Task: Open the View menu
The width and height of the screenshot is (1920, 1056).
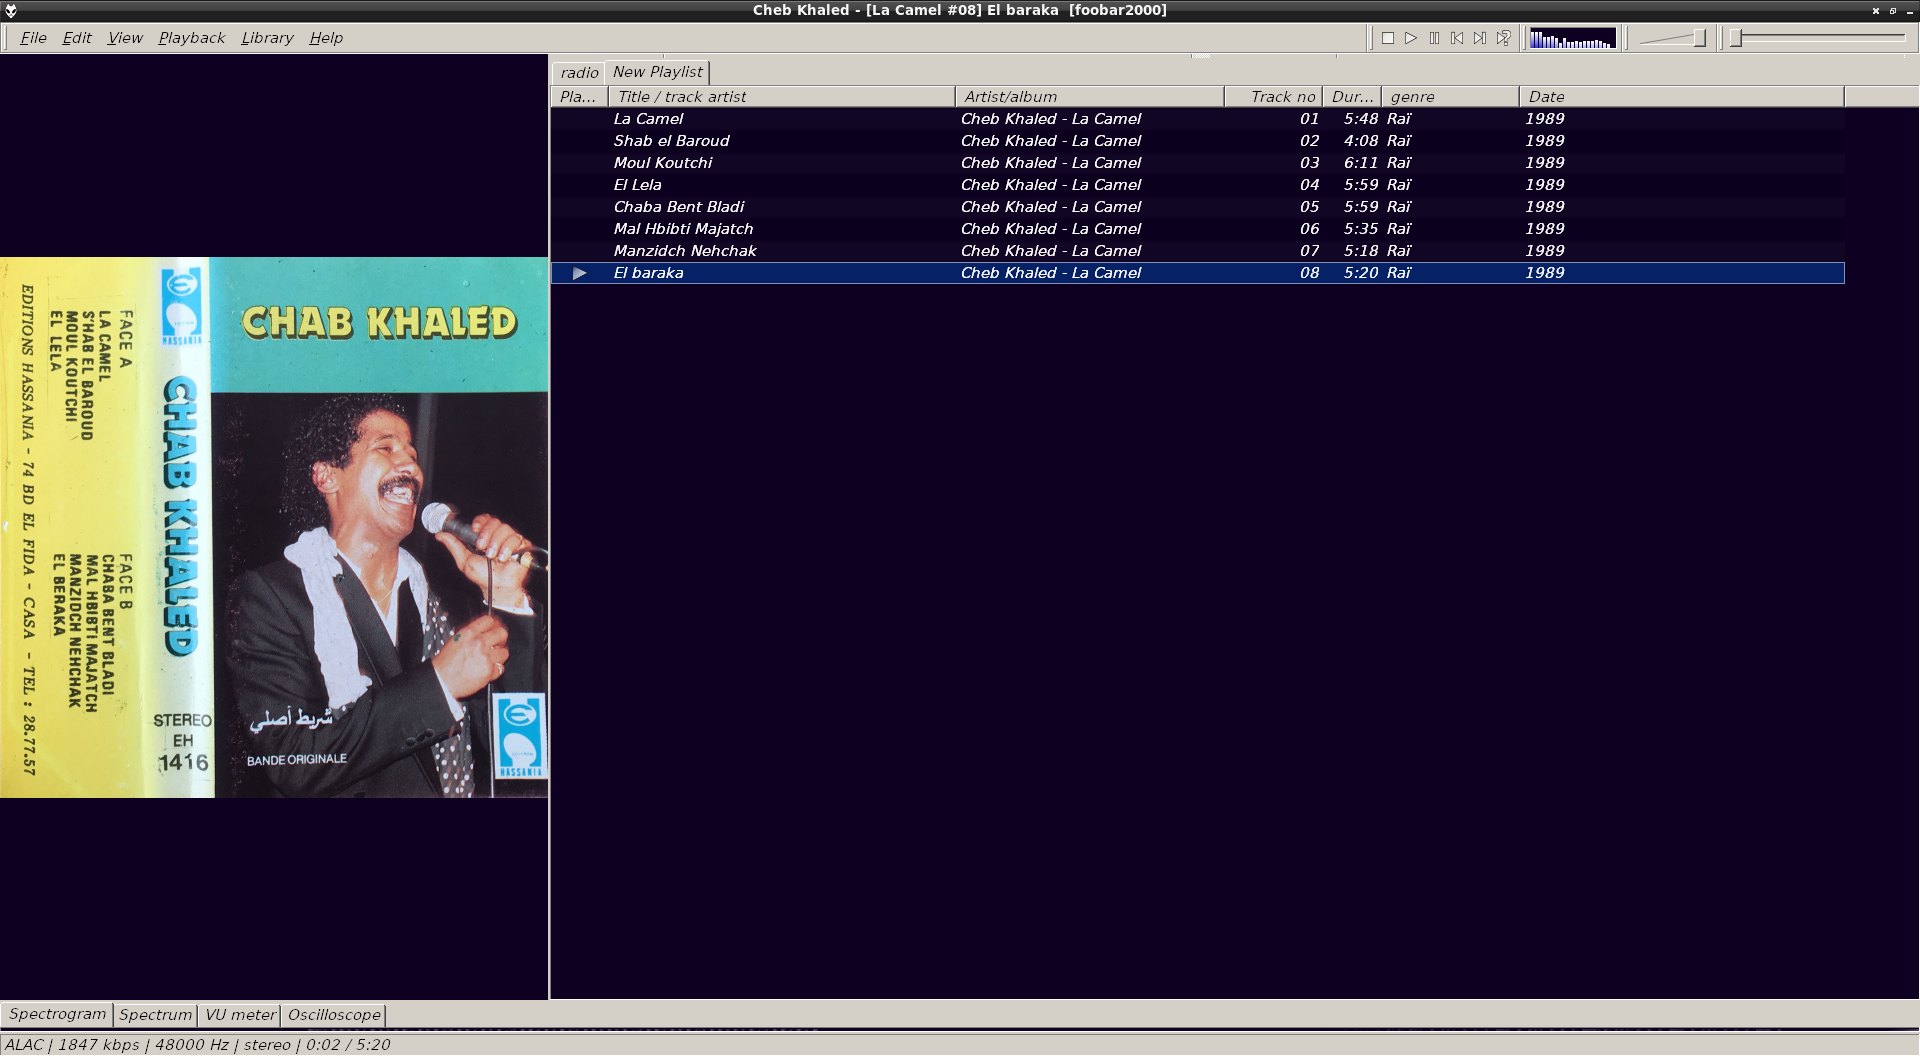Action: pos(125,38)
